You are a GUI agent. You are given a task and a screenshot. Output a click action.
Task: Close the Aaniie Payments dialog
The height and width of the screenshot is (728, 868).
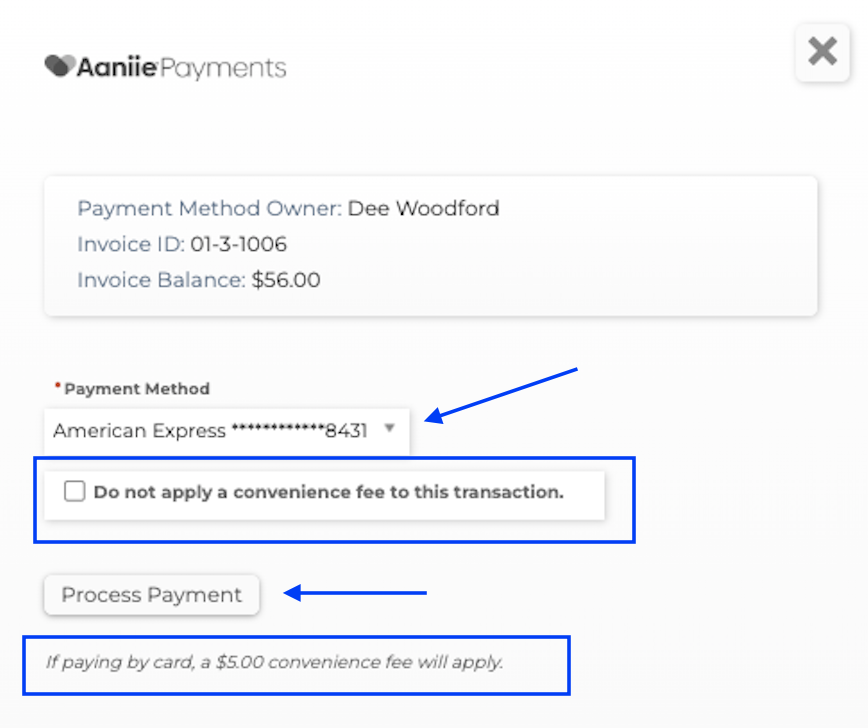click(822, 51)
